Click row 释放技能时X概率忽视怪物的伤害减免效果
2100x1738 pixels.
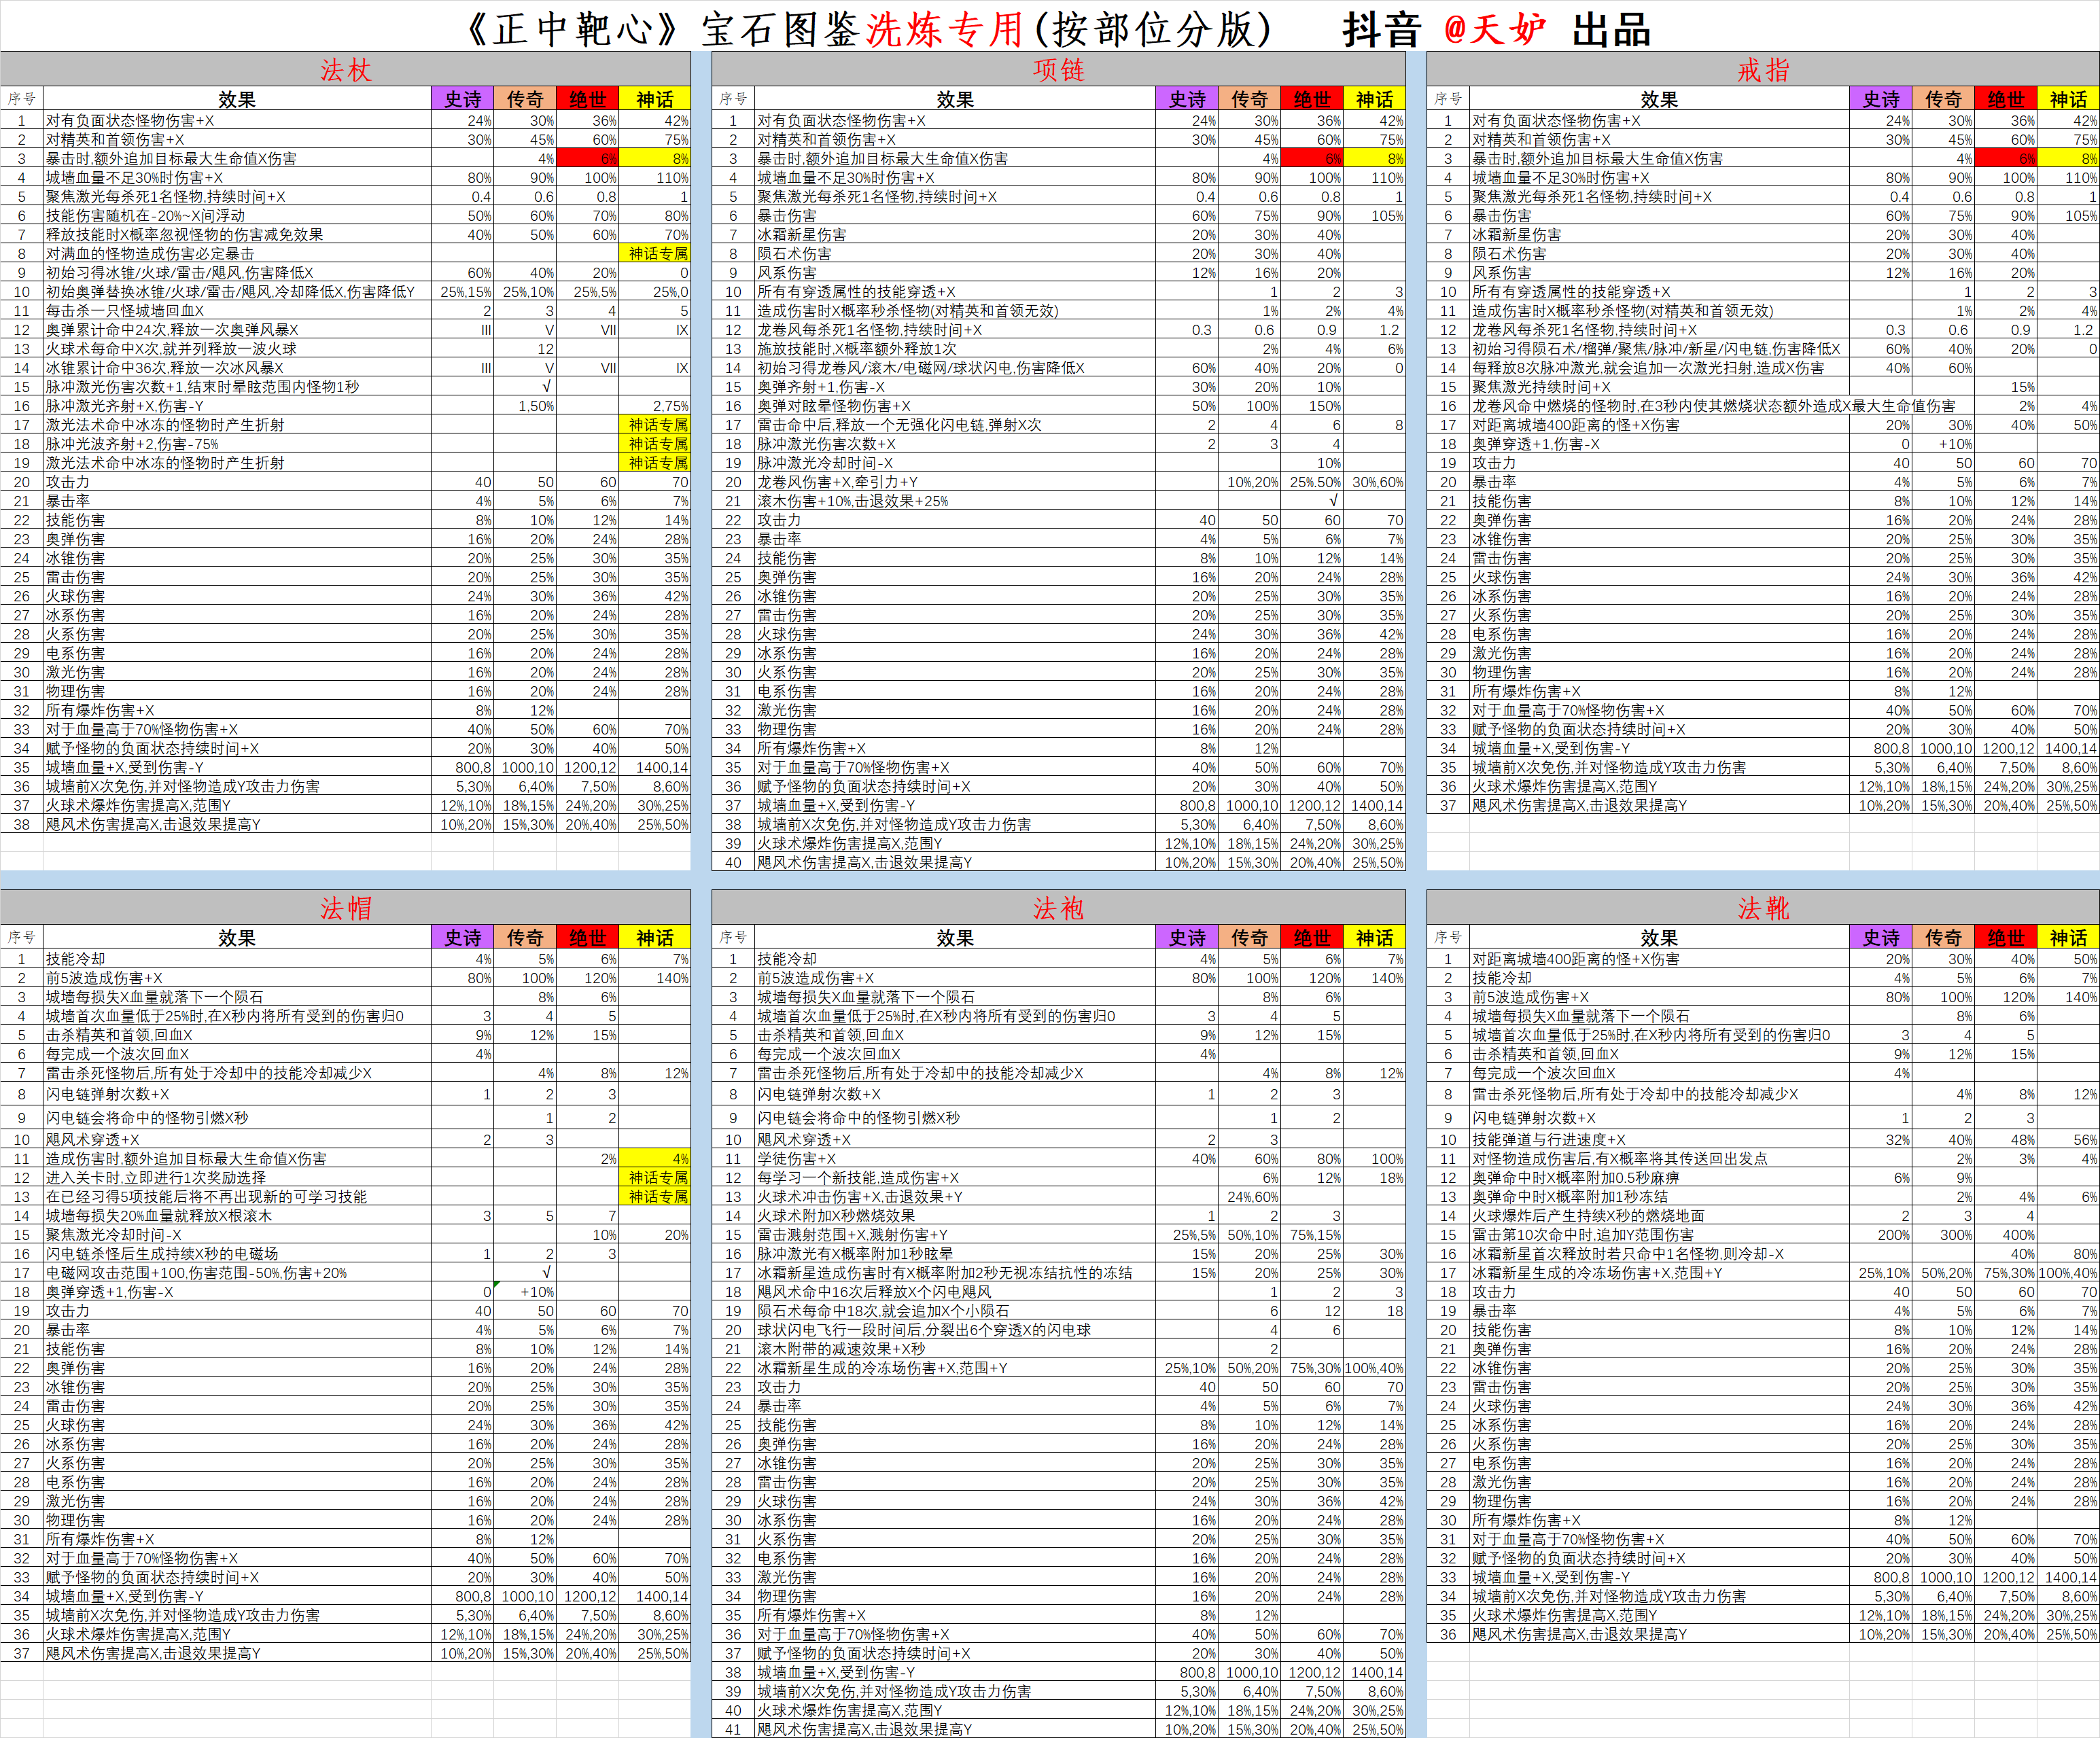[345, 234]
